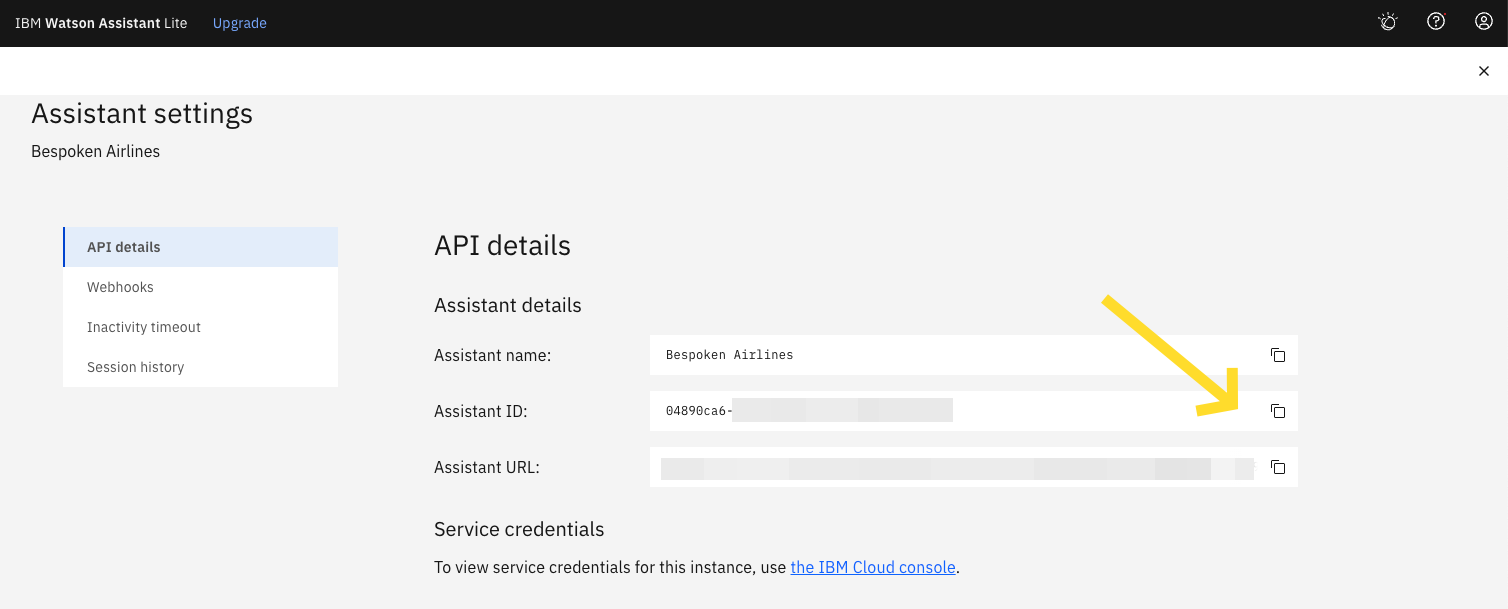View the Session history settings

[x=135, y=367]
